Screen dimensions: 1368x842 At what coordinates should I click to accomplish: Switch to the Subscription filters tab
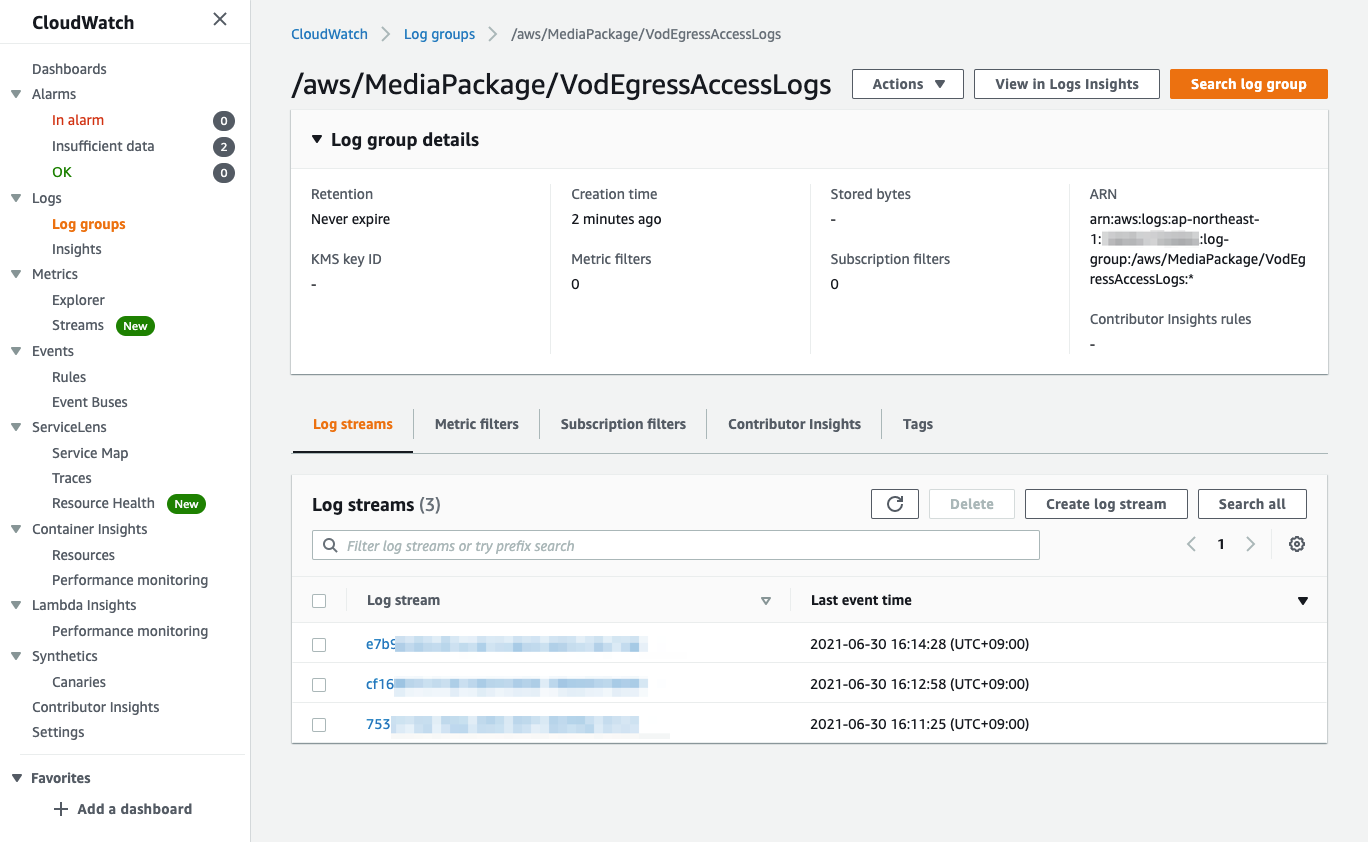coord(623,424)
